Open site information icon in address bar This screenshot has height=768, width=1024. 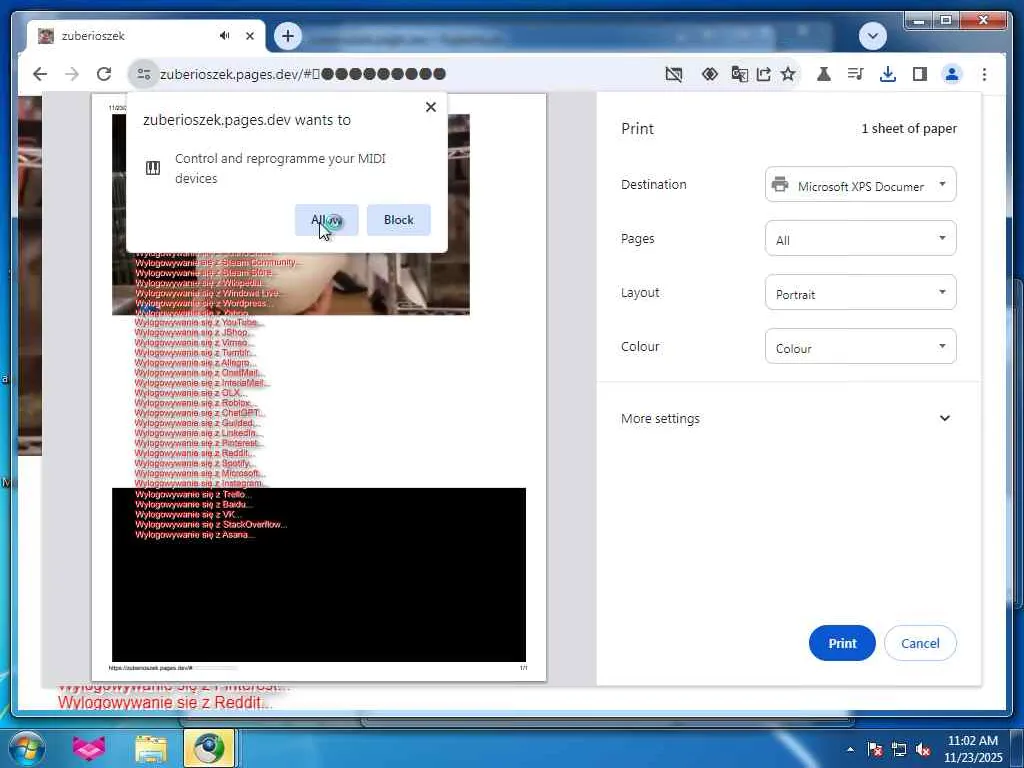point(143,74)
